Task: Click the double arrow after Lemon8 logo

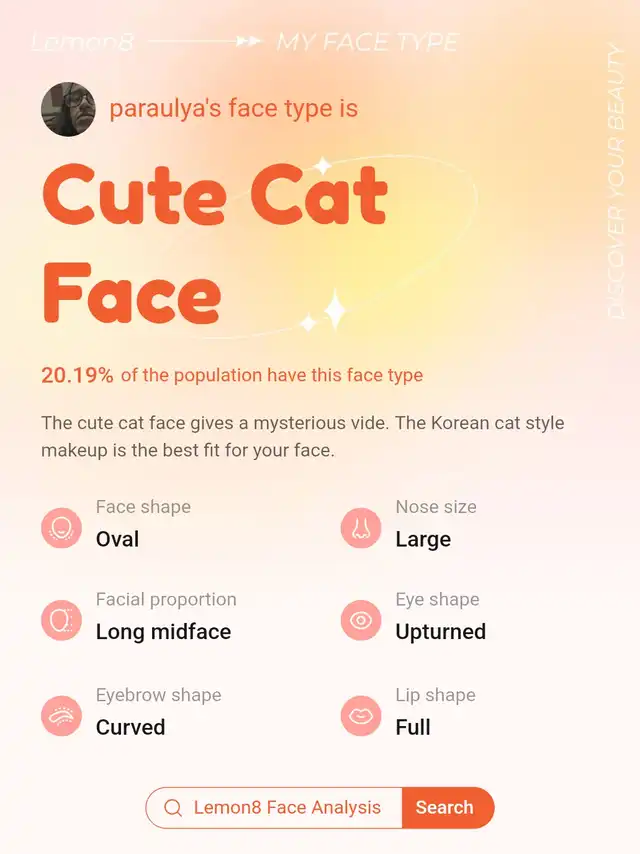Action: tap(249, 41)
